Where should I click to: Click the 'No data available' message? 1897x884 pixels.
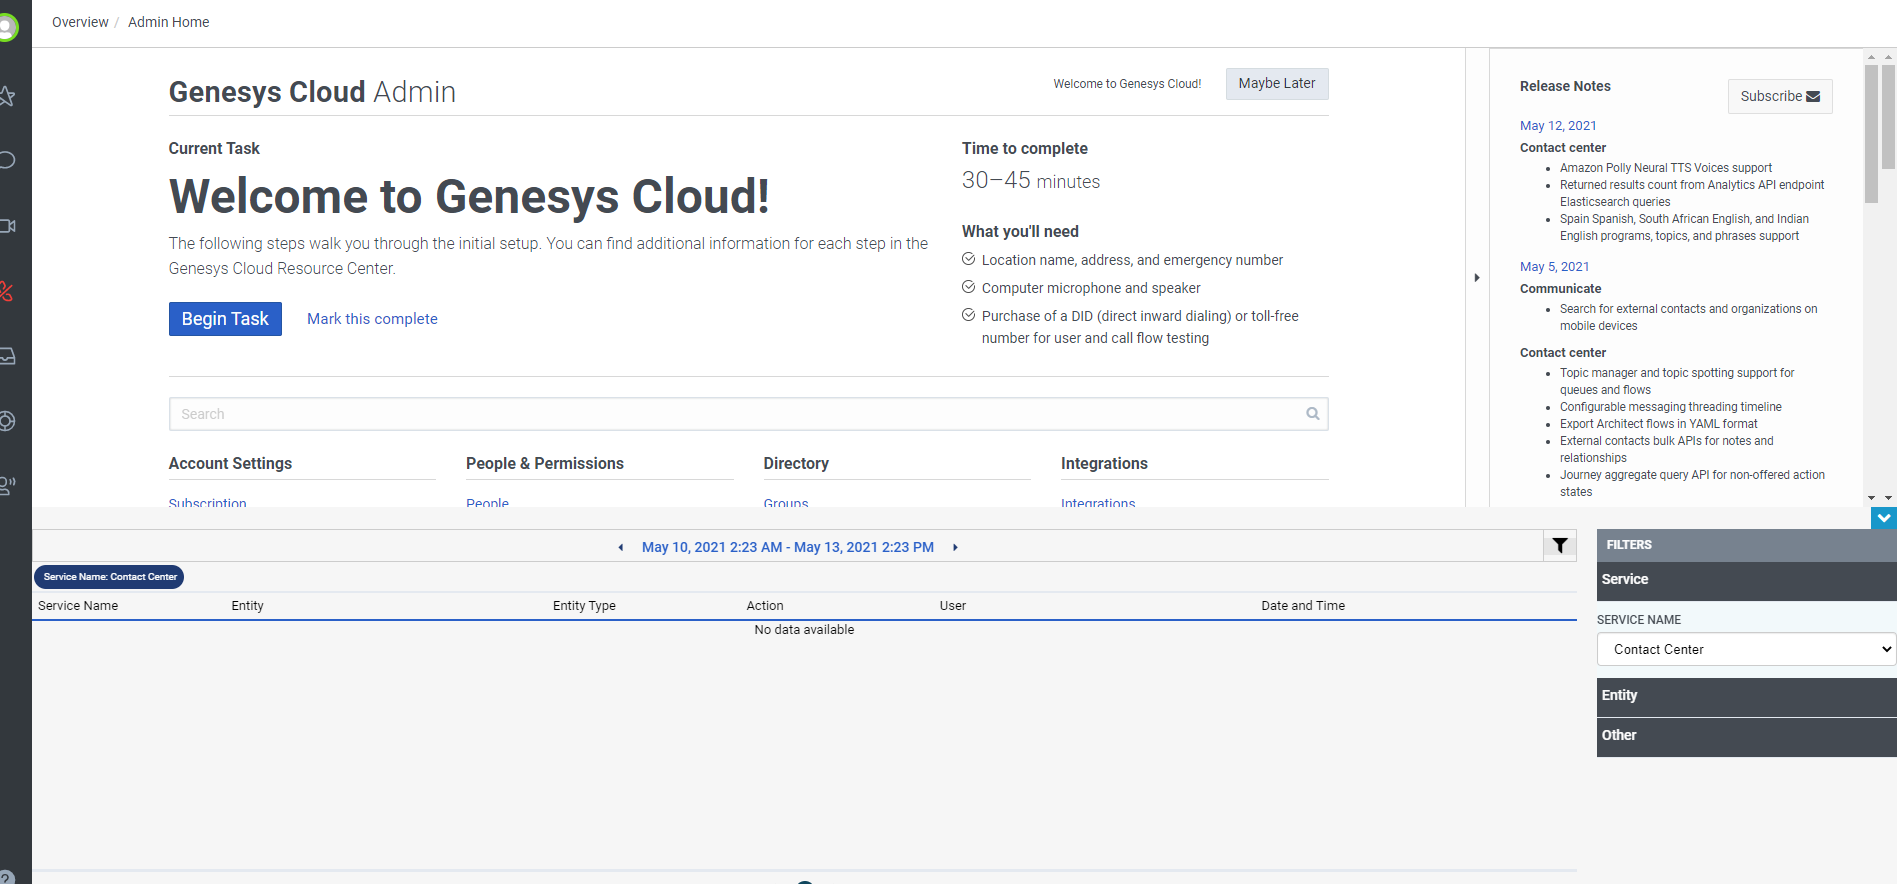point(804,630)
